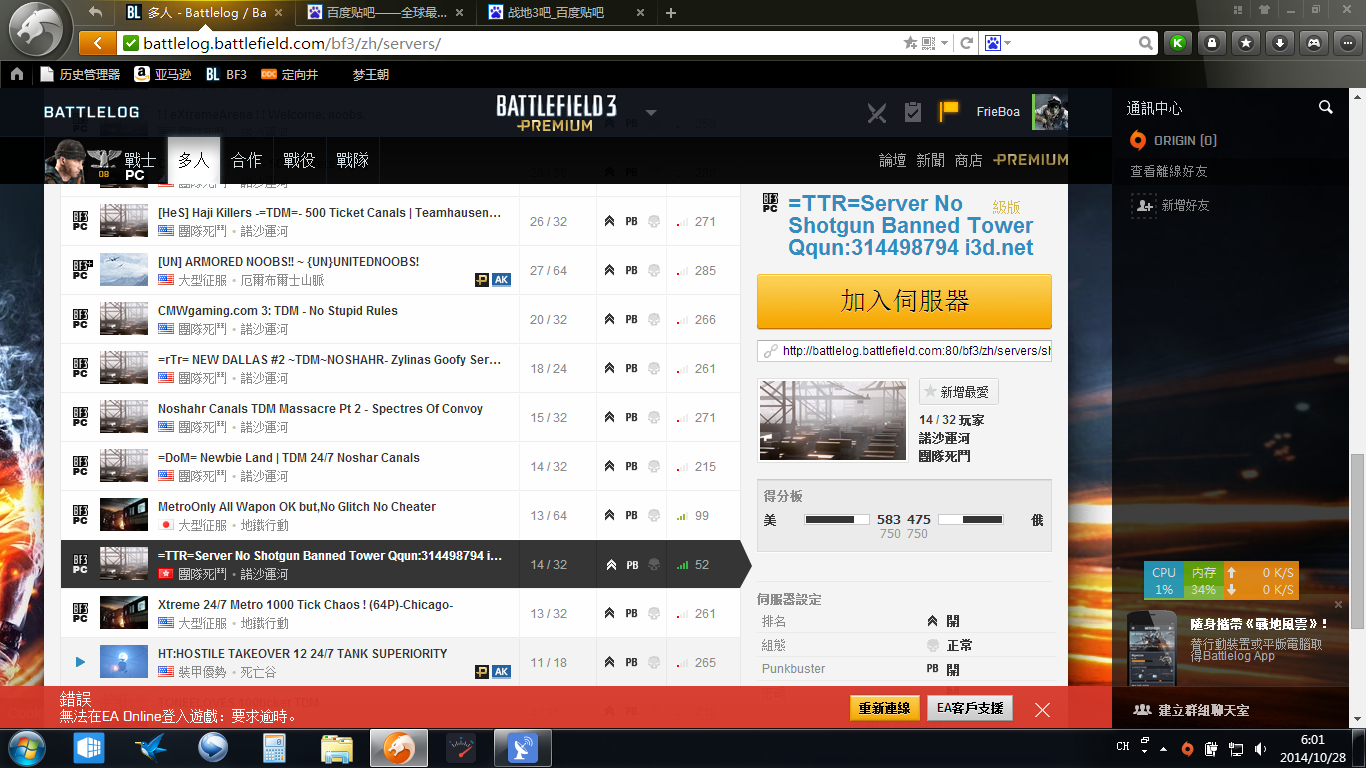Image resolution: width=1366 pixels, height=768 pixels.
Task: Switch to the 多人 multiplayer tab
Action: coord(193,160)
